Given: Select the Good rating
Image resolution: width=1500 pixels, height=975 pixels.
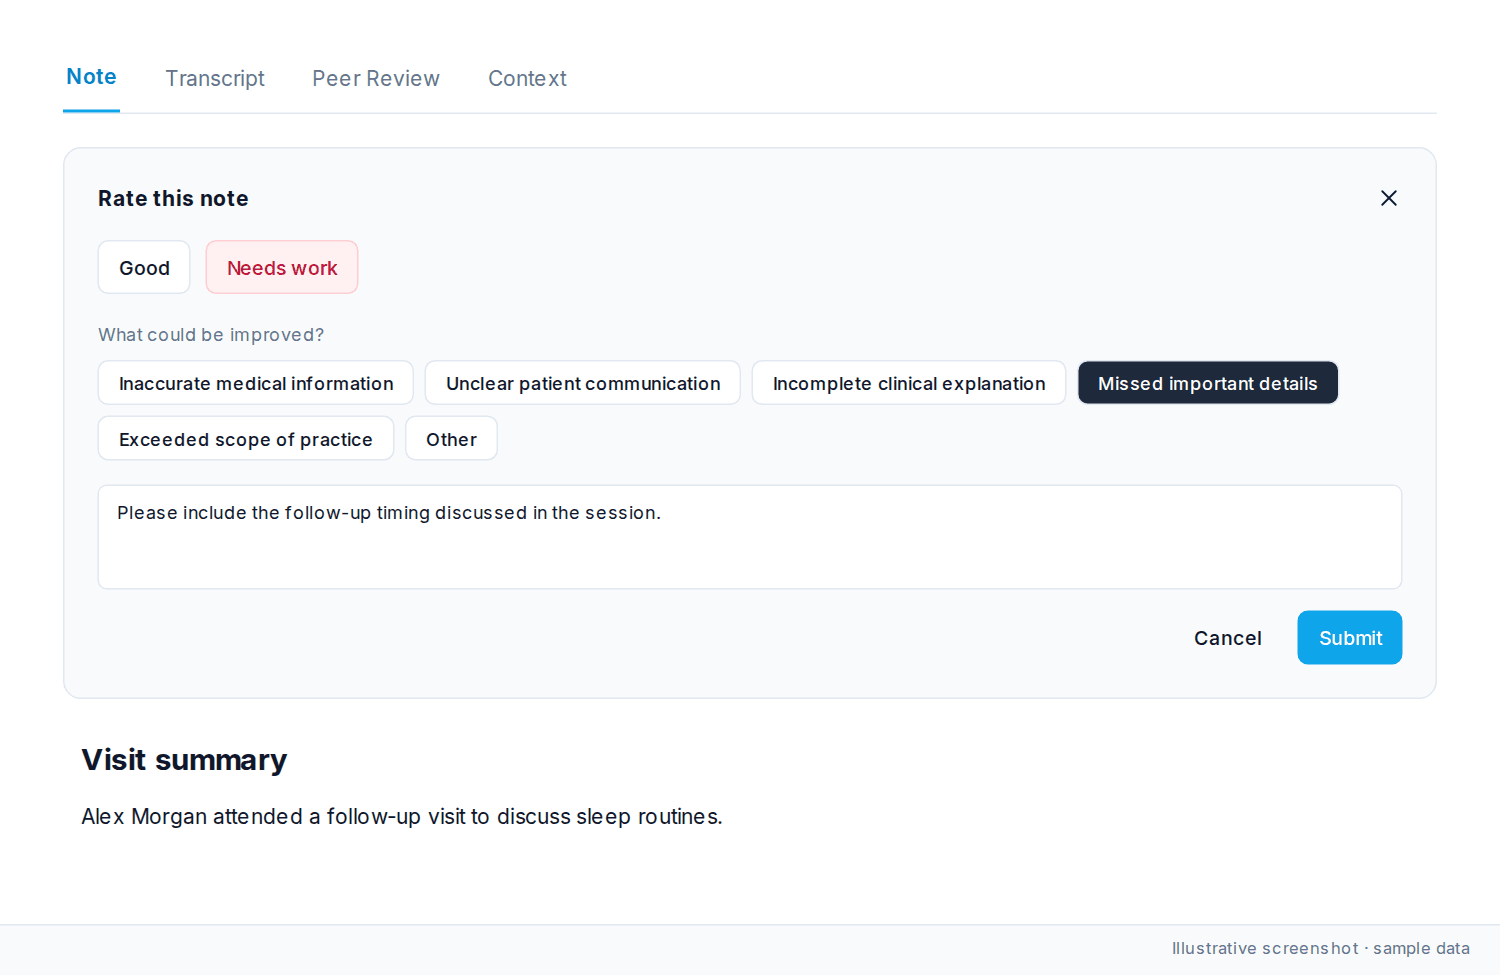Looking at the screenshot, I should point(144,268).
